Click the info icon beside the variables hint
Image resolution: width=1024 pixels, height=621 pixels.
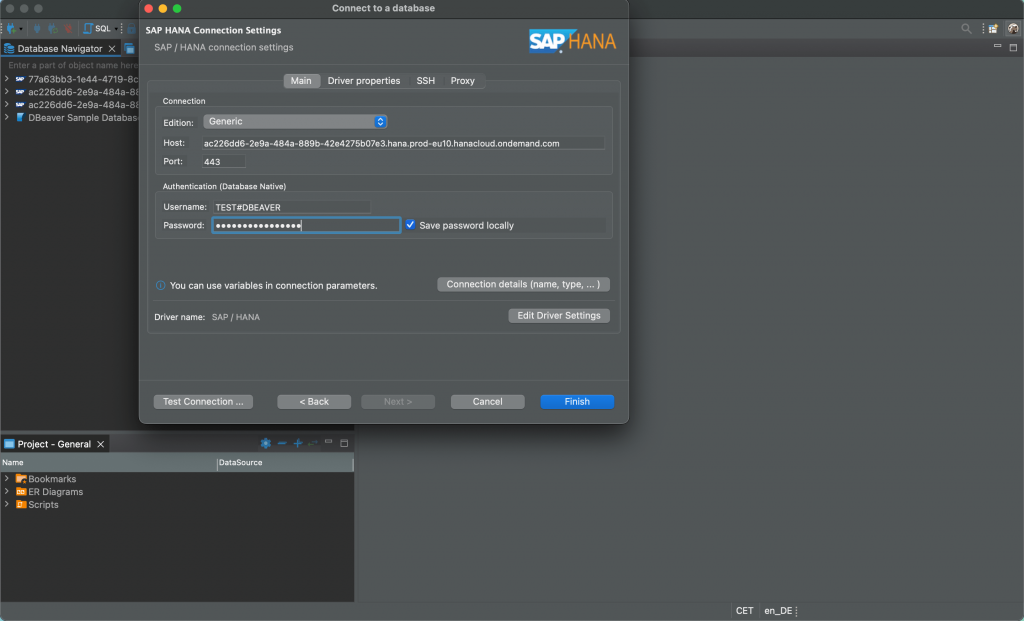pyautogui.click(x=161, y=285)
